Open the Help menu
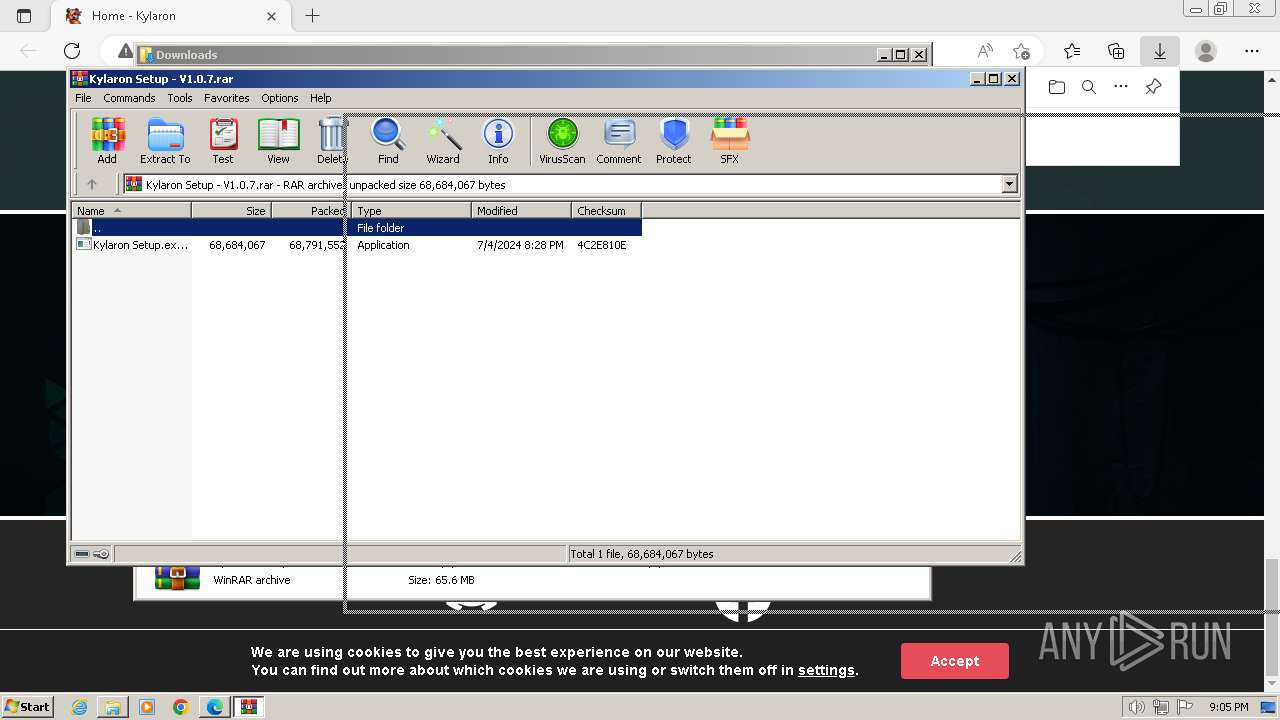1280x720 pixels. tap(320, 98)
